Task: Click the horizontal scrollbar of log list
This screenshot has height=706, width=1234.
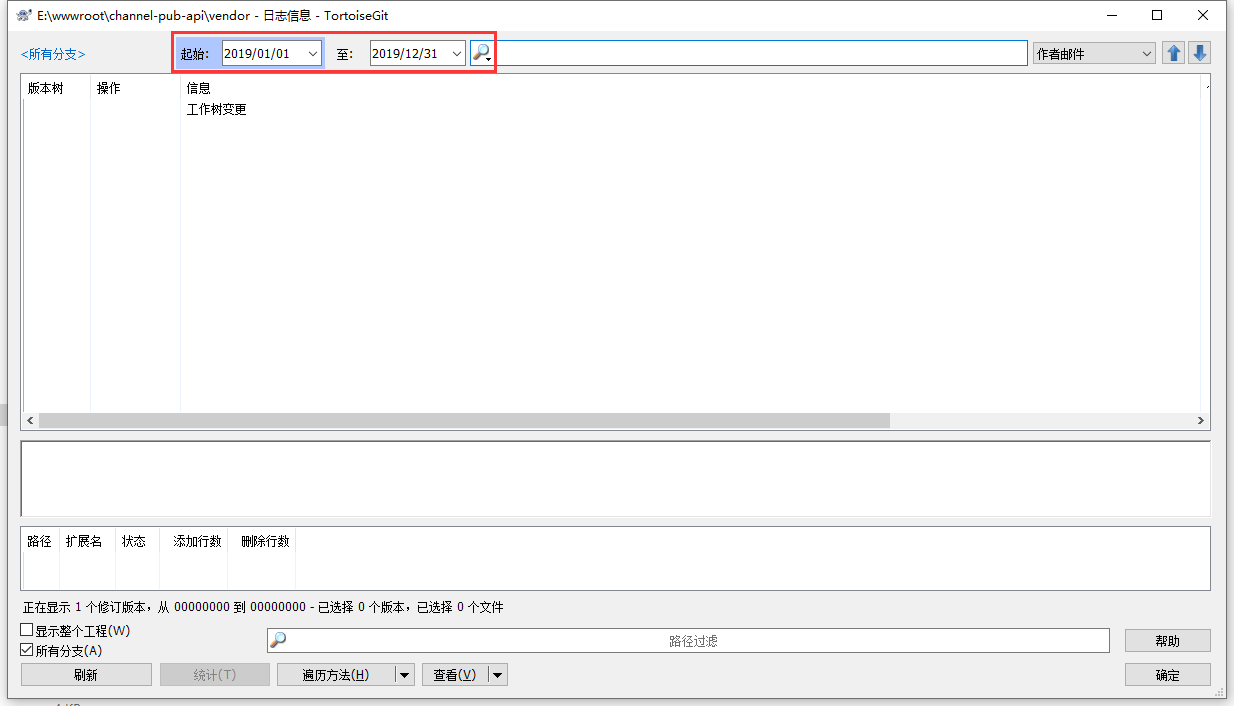Action: click(464, 421)
